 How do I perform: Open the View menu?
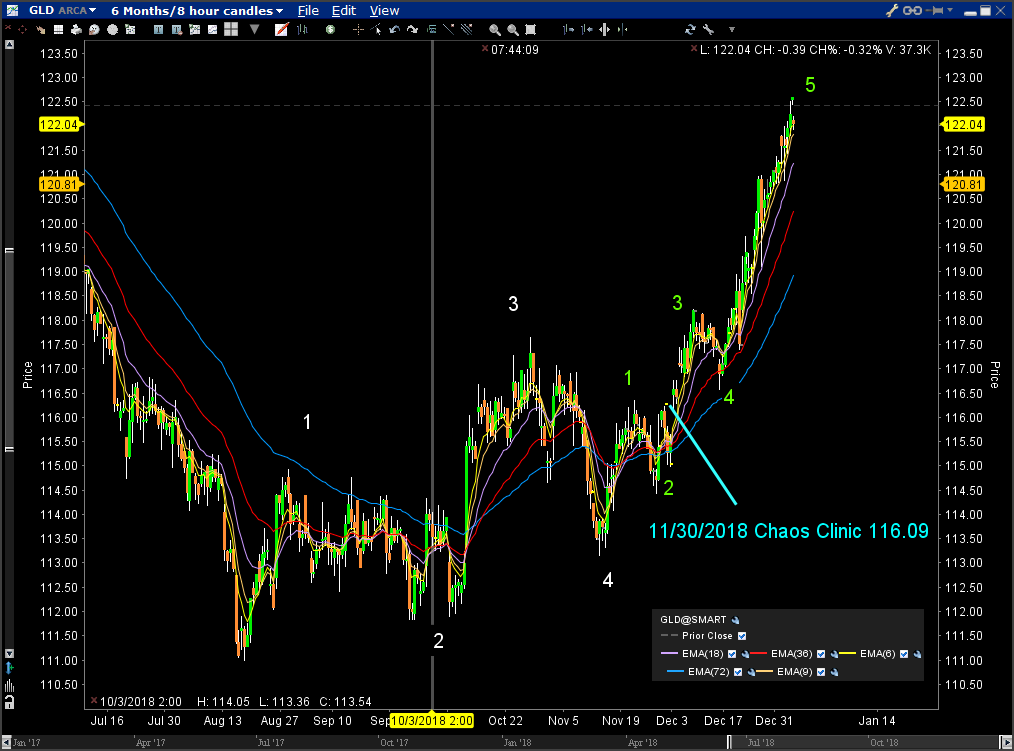(x=385, y=11)
